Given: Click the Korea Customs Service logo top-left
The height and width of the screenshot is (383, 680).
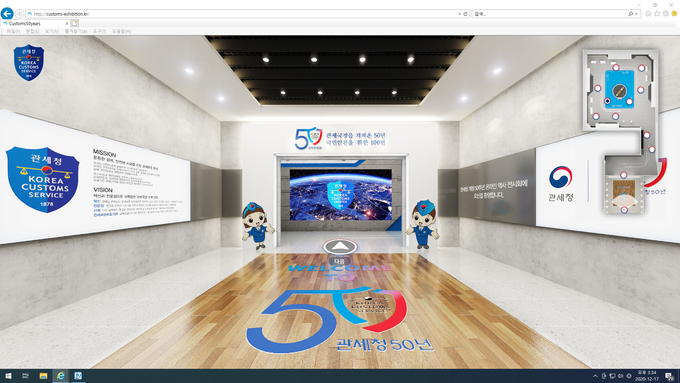Looking at the screenshot, I should click(29, 62).
